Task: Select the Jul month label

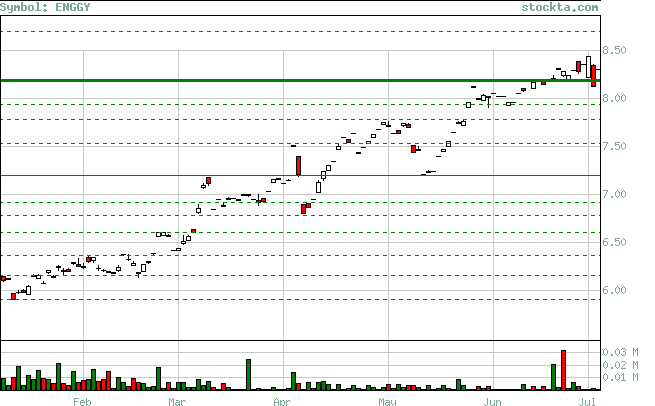Action: [x=587, y=402]
